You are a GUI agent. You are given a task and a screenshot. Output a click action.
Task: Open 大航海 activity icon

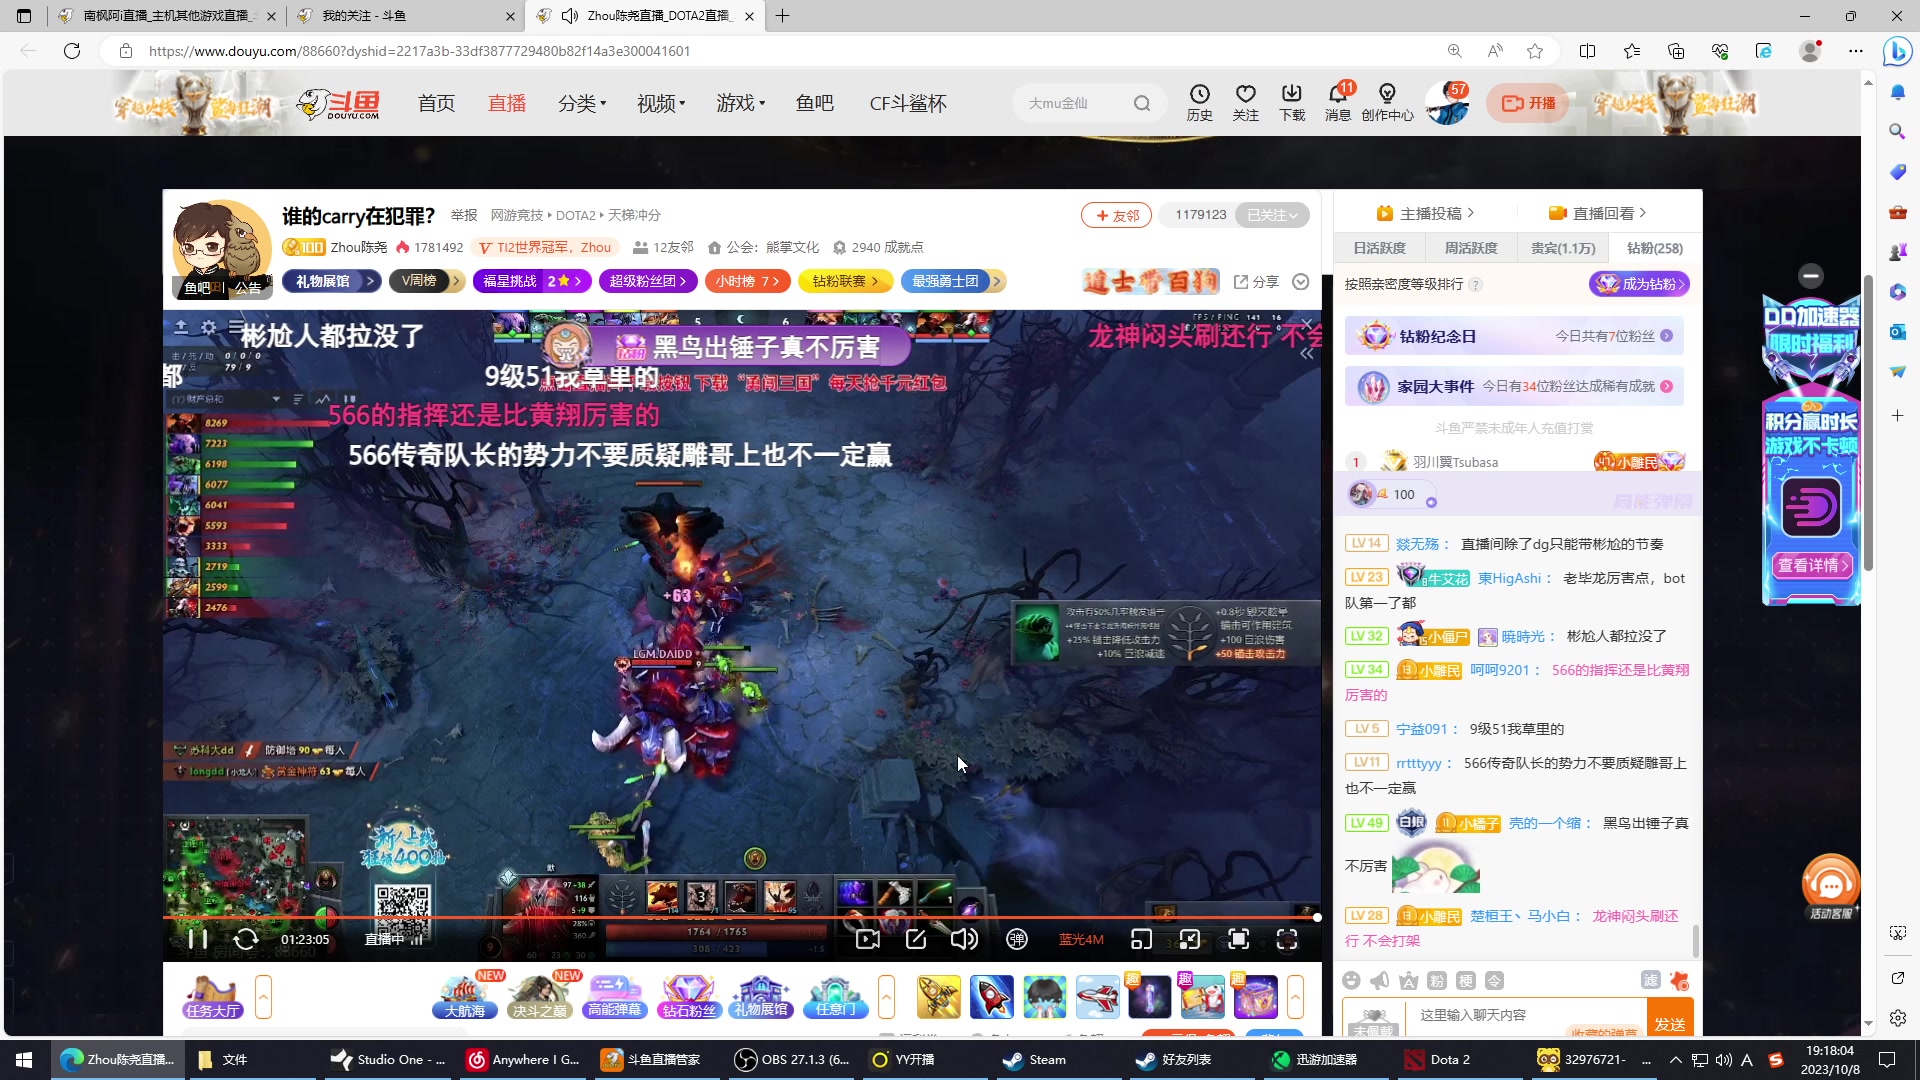click(465, 996)
